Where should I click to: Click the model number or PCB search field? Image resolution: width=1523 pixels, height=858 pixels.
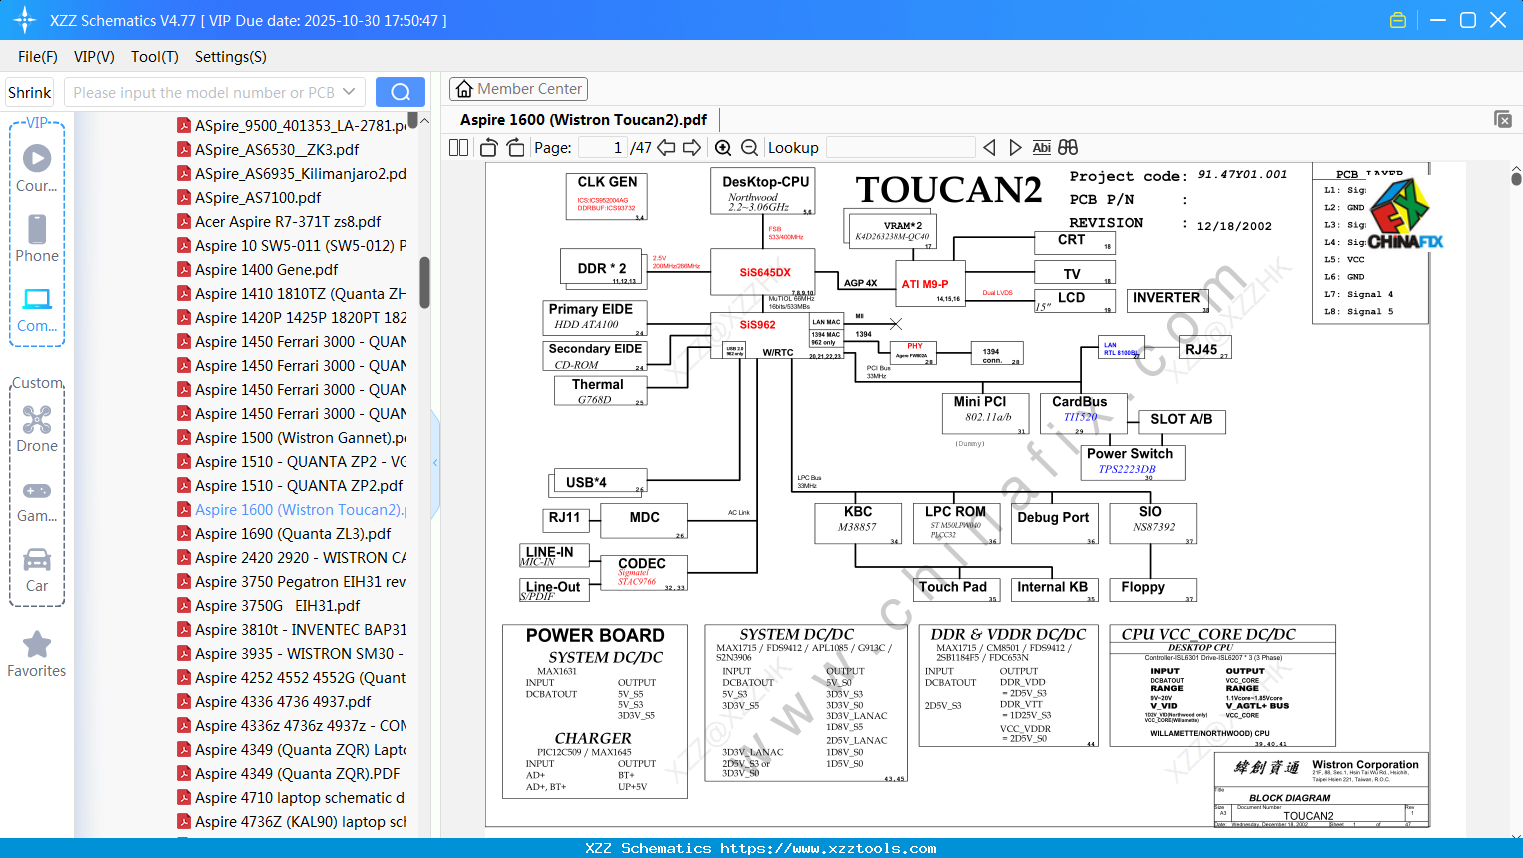(x=204, y=92)
